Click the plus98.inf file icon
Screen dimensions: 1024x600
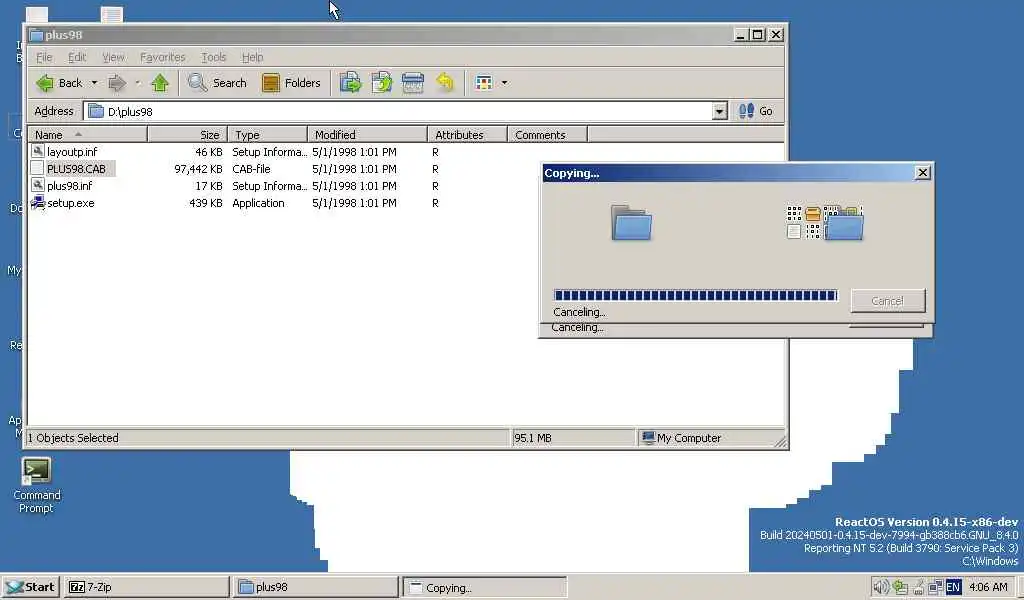point(38,185)
